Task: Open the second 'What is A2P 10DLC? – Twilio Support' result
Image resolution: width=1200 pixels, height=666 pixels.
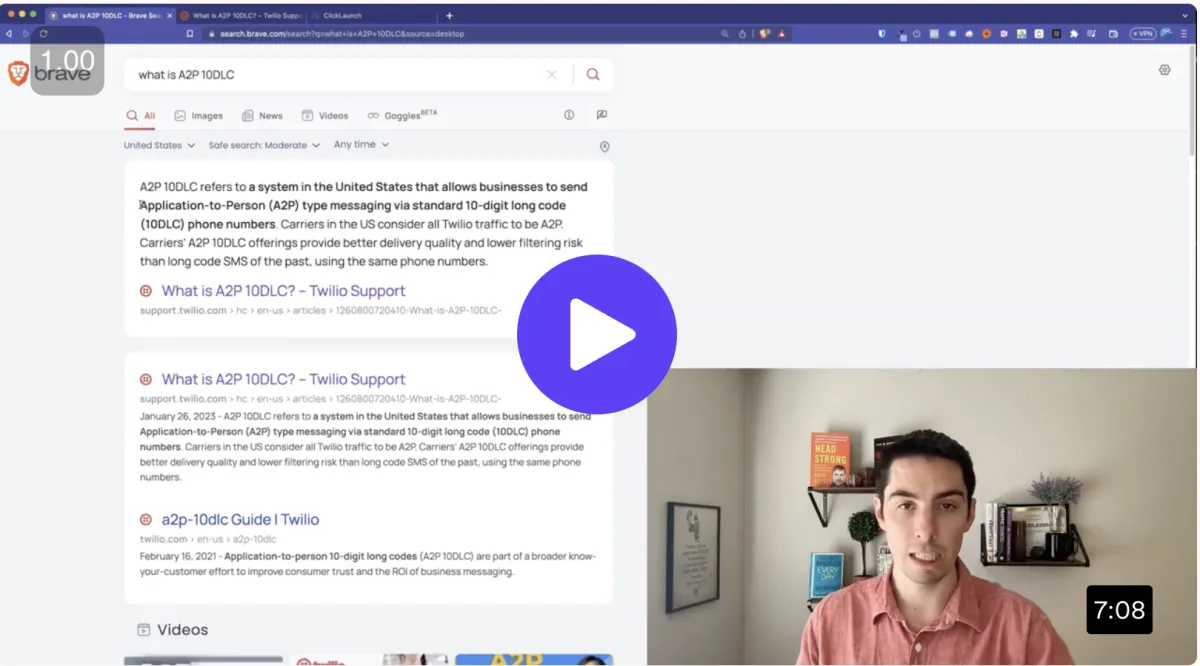Action: (x=283, y=380)
